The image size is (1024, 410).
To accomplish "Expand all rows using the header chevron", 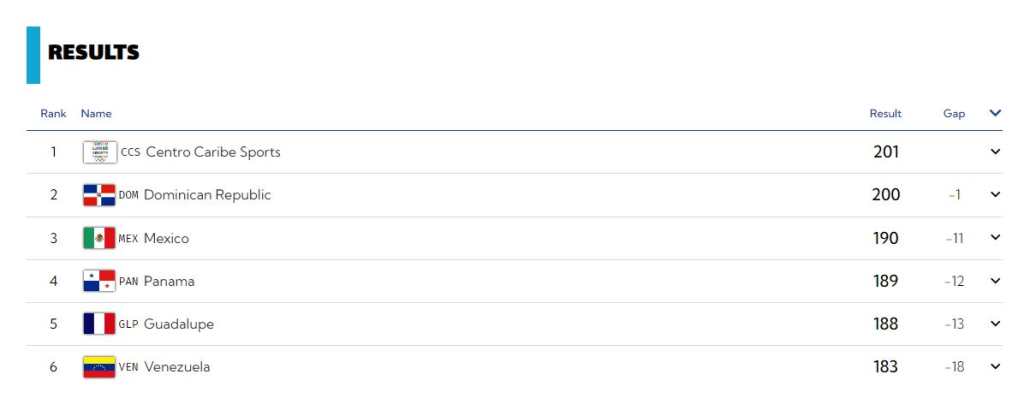I will click(995, 113).
